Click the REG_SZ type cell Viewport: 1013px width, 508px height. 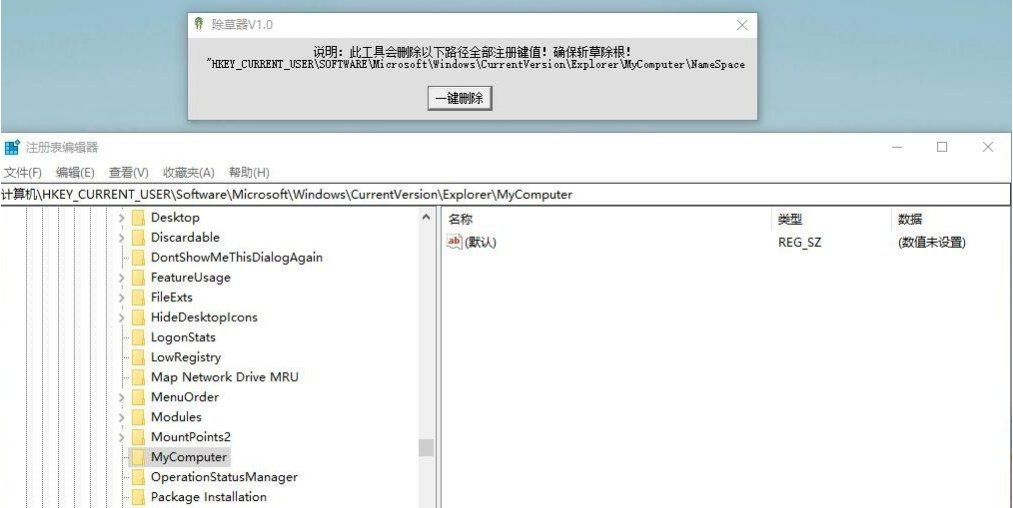[800, 242]
